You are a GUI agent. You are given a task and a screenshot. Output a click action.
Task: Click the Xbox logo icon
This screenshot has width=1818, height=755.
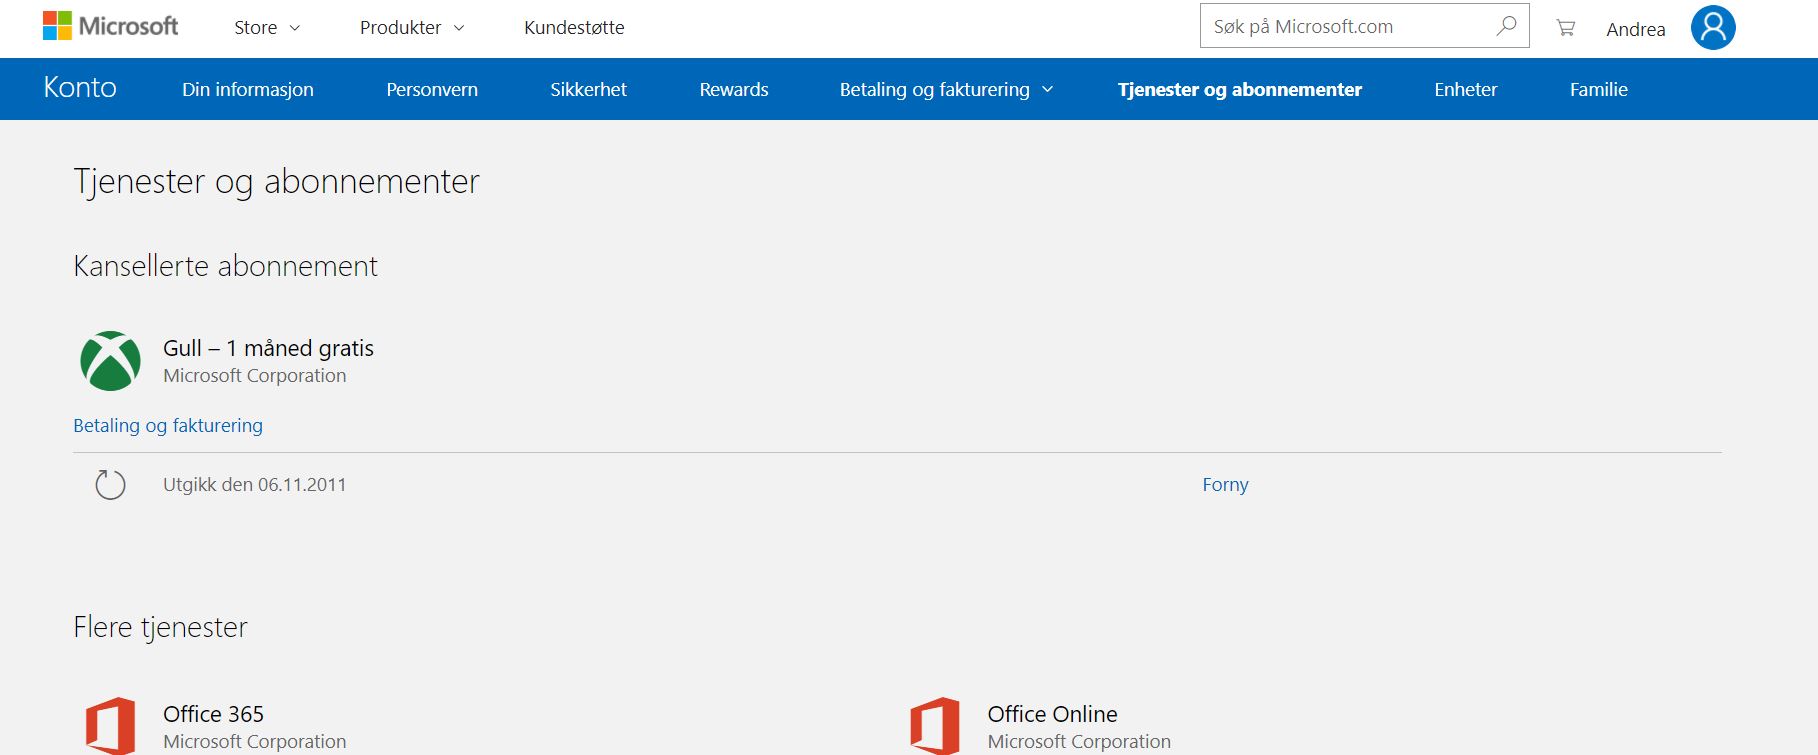pyautogui.click(x=110, y=361)
